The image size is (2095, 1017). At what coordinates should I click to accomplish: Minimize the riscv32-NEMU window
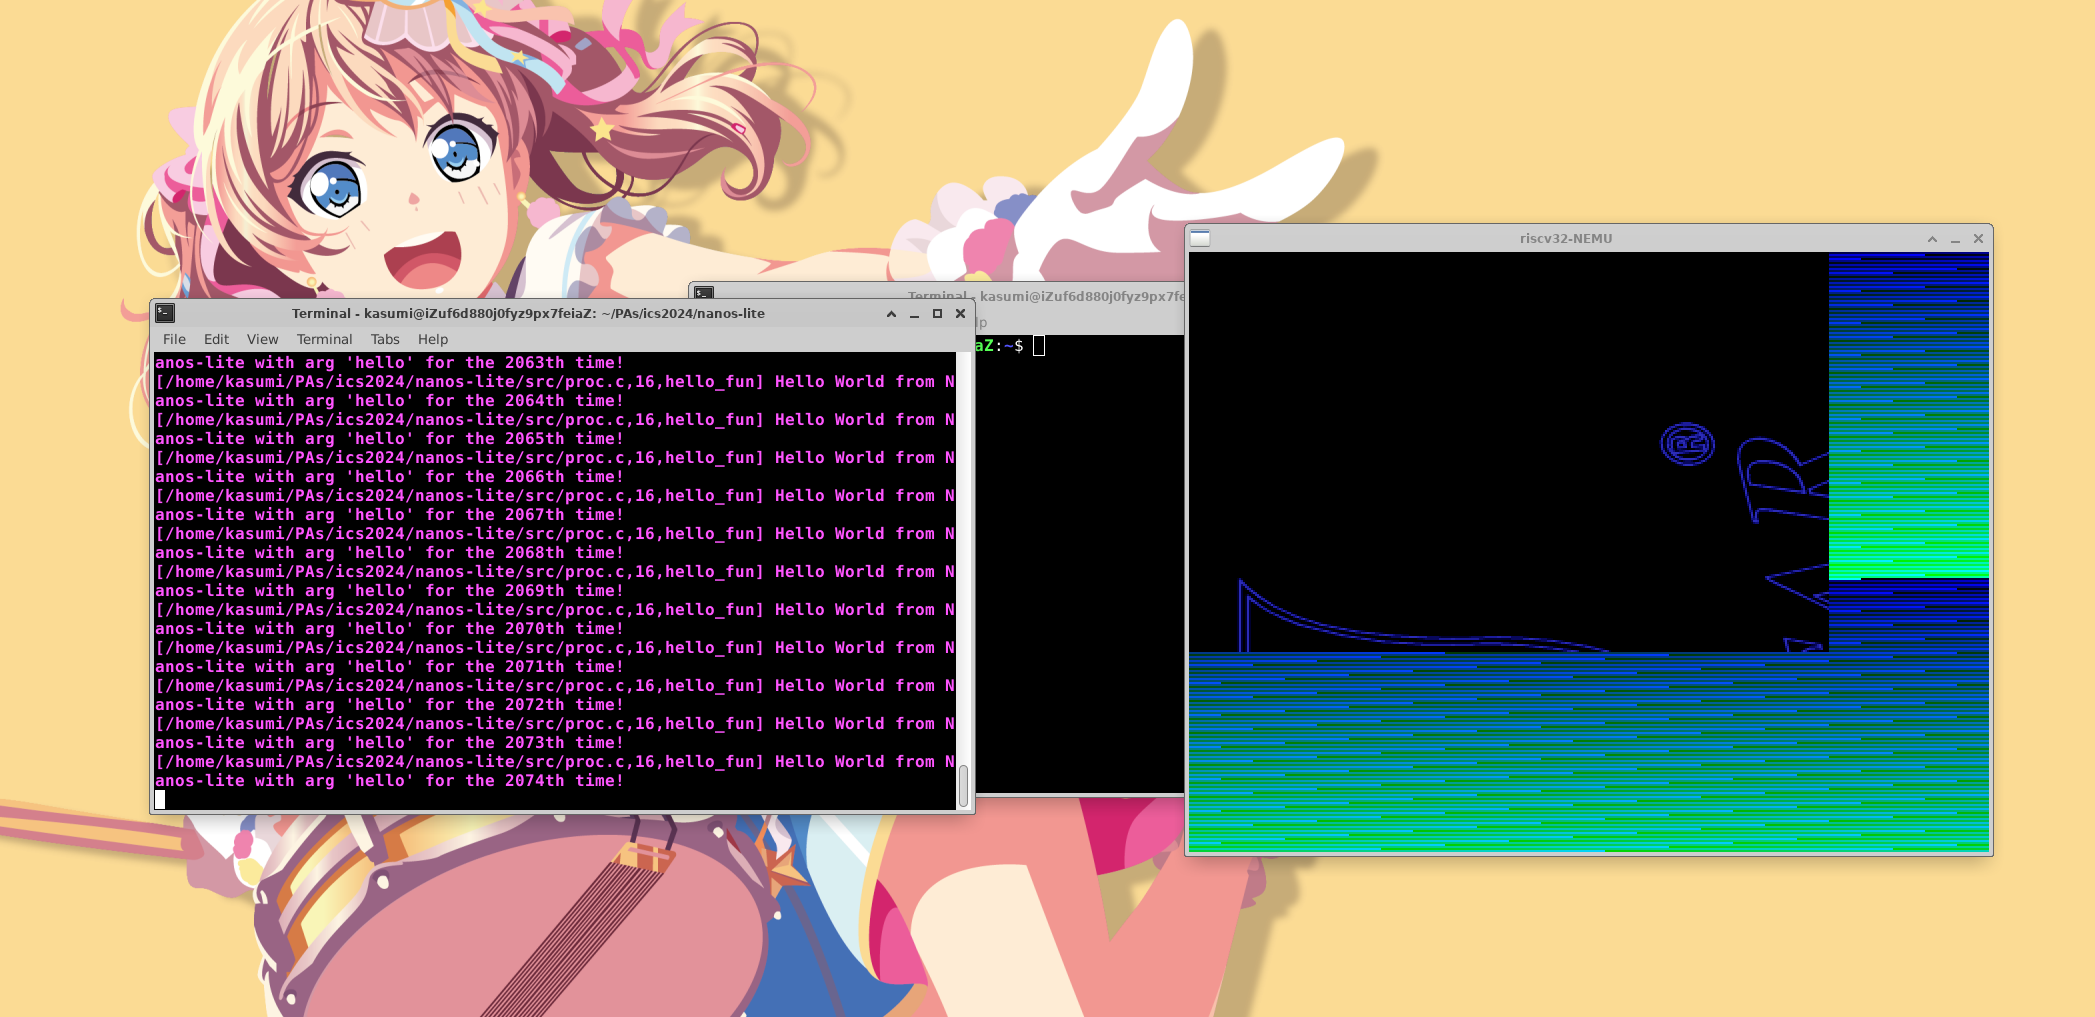(1954, 239)
